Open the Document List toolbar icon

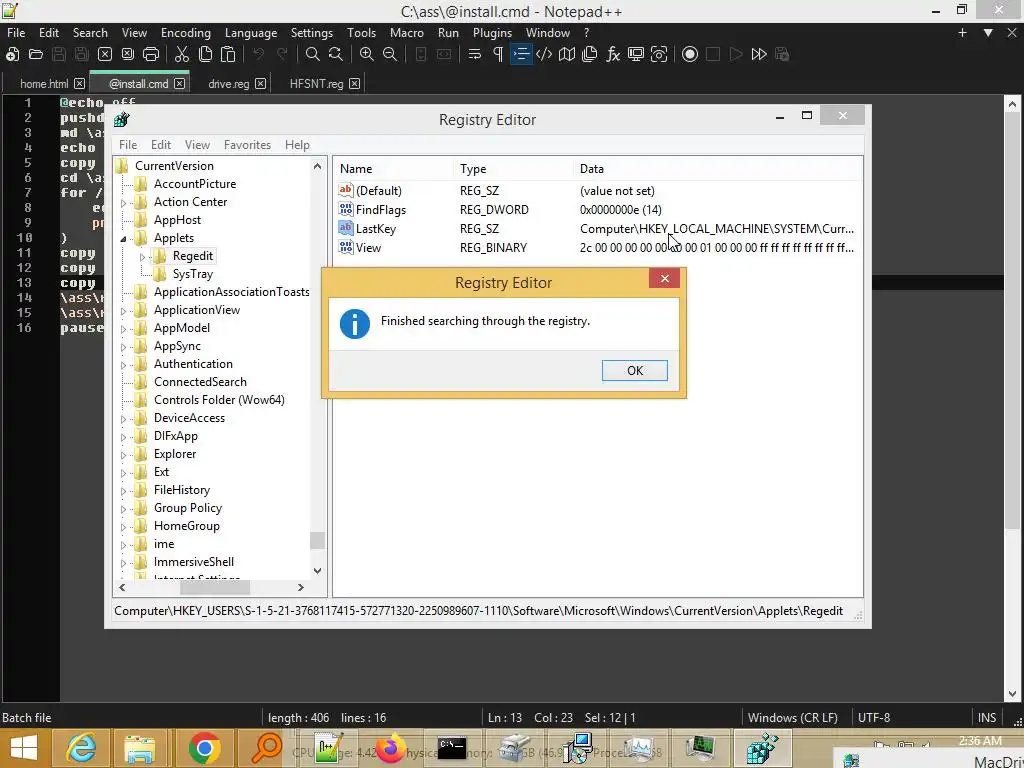[x=590, y=54]
